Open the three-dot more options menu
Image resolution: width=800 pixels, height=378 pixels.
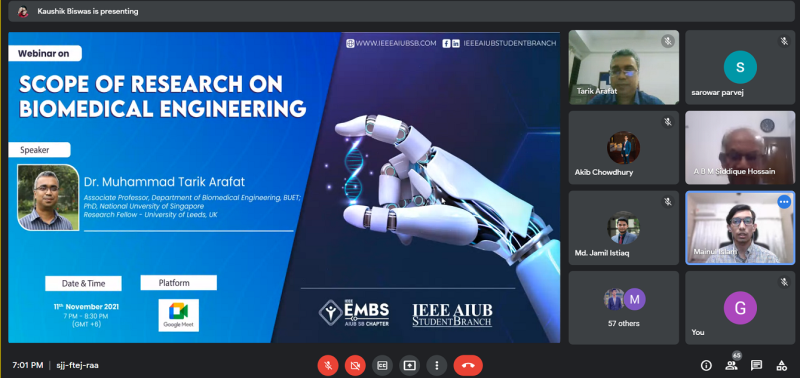click(x=436, y=365)
